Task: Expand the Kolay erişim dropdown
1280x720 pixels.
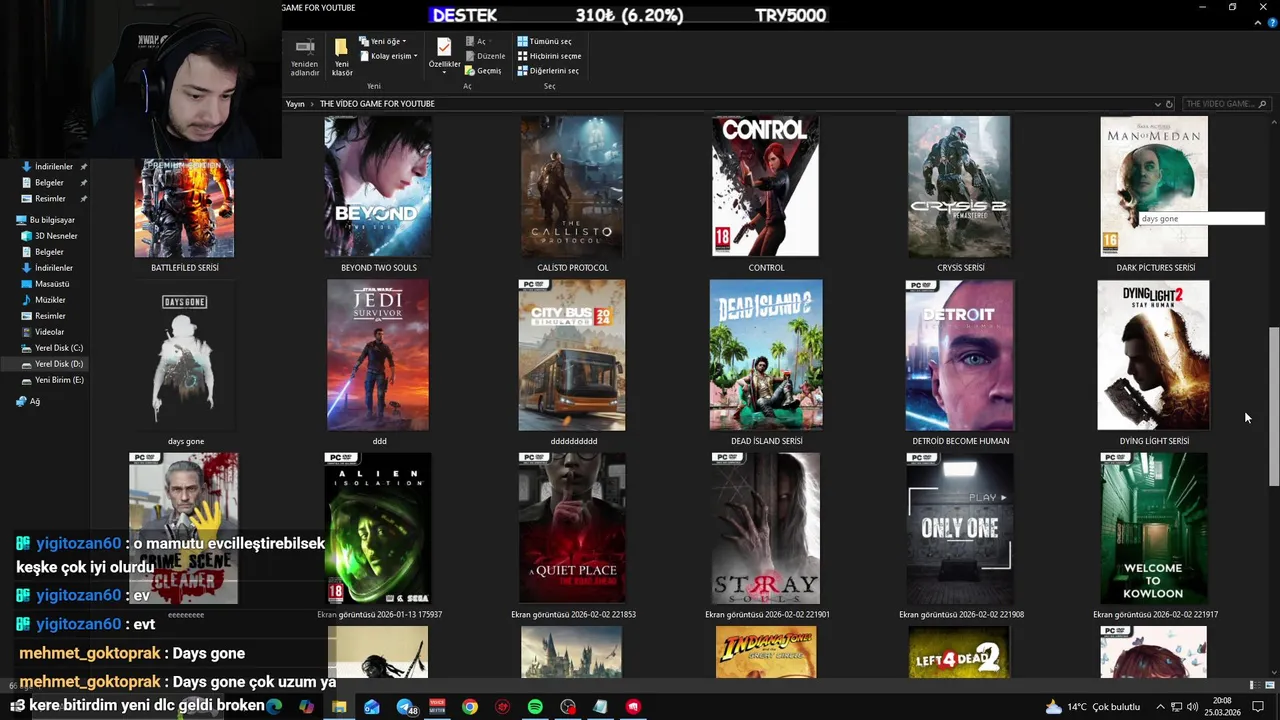Action: pyautogui.click(x=388, y=56)
